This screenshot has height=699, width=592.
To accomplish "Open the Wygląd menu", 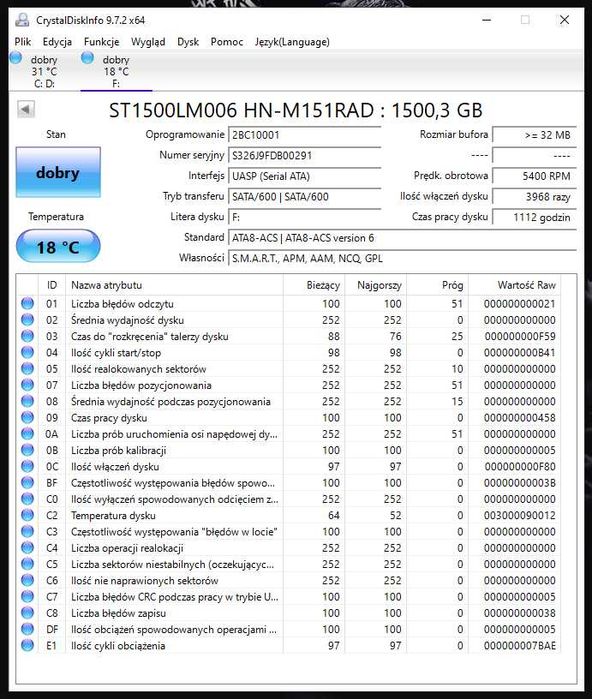I will (148, 42).
